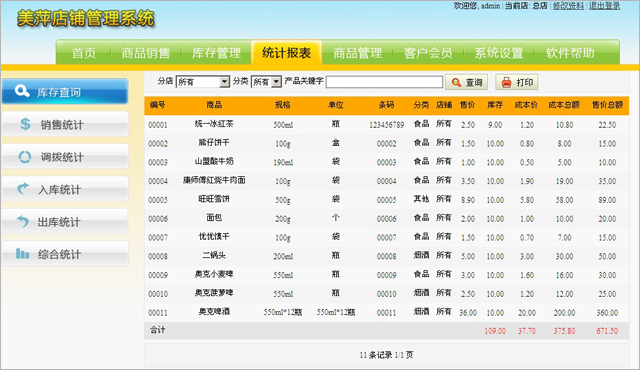The image size is (640, 370).
Task: Click the 11 条记录 1/1 页 pager text
Action: 386,355
